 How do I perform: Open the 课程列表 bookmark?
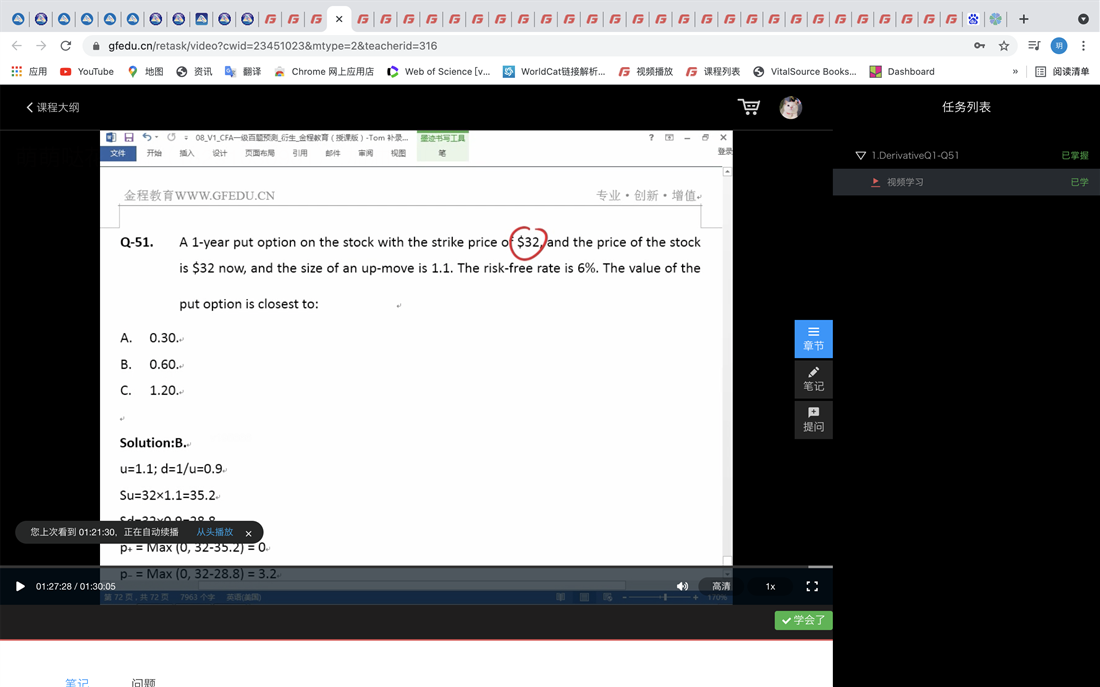coord(713,72)
